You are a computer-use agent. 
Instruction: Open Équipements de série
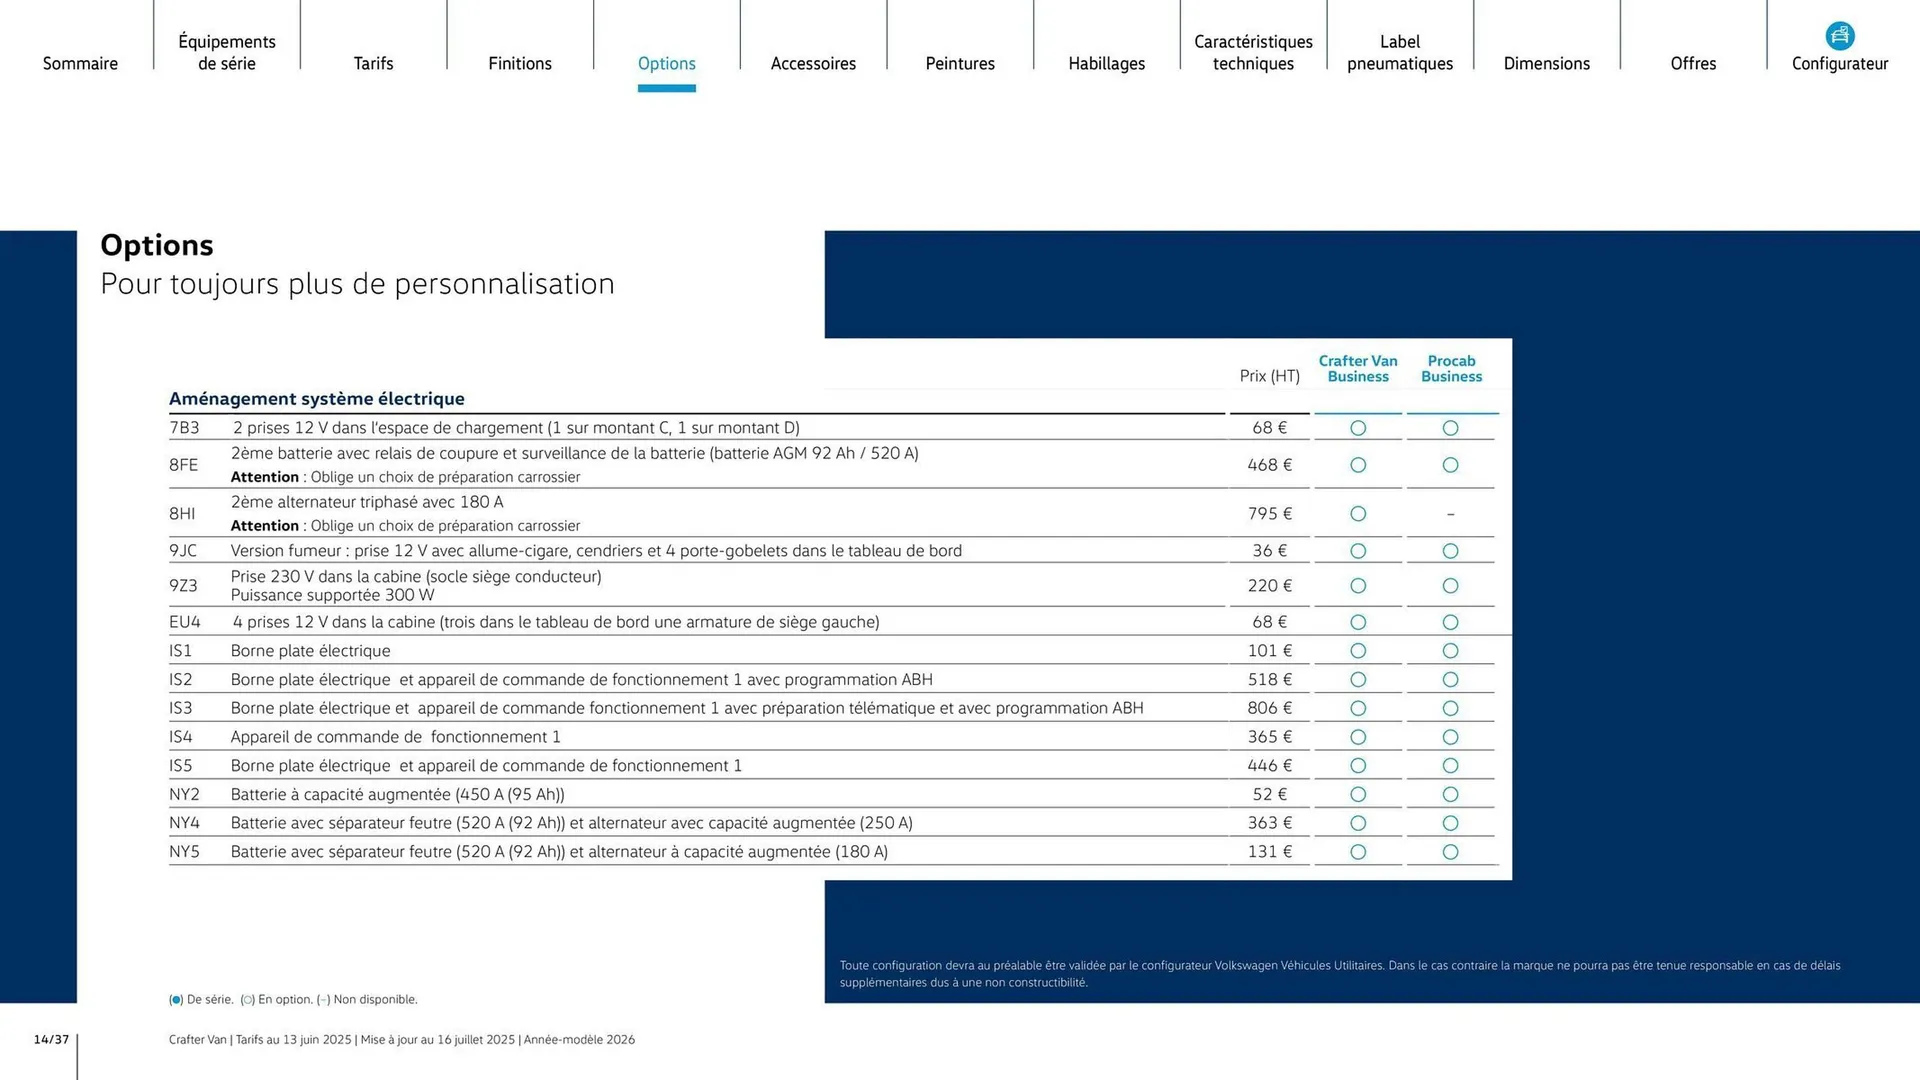pos(226,52)
